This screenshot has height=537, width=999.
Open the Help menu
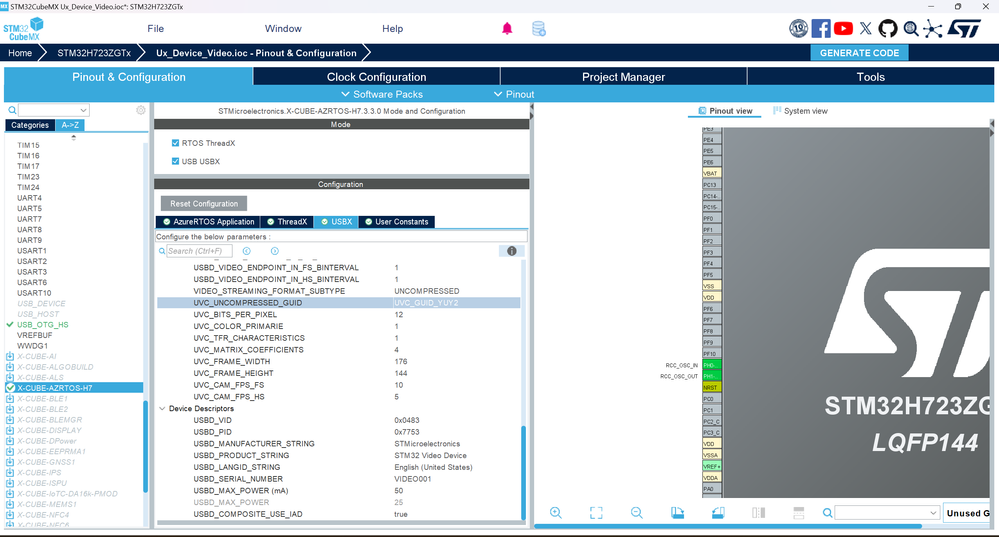[392, 29]
